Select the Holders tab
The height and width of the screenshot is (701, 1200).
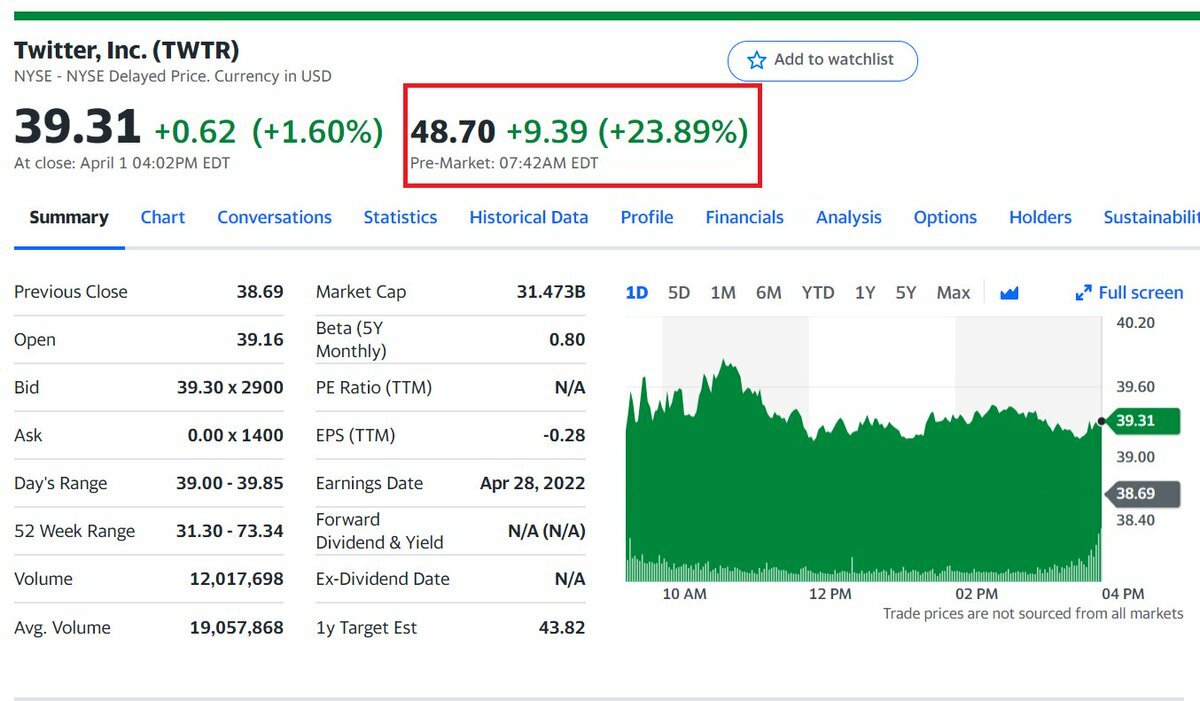point(1040,217)
